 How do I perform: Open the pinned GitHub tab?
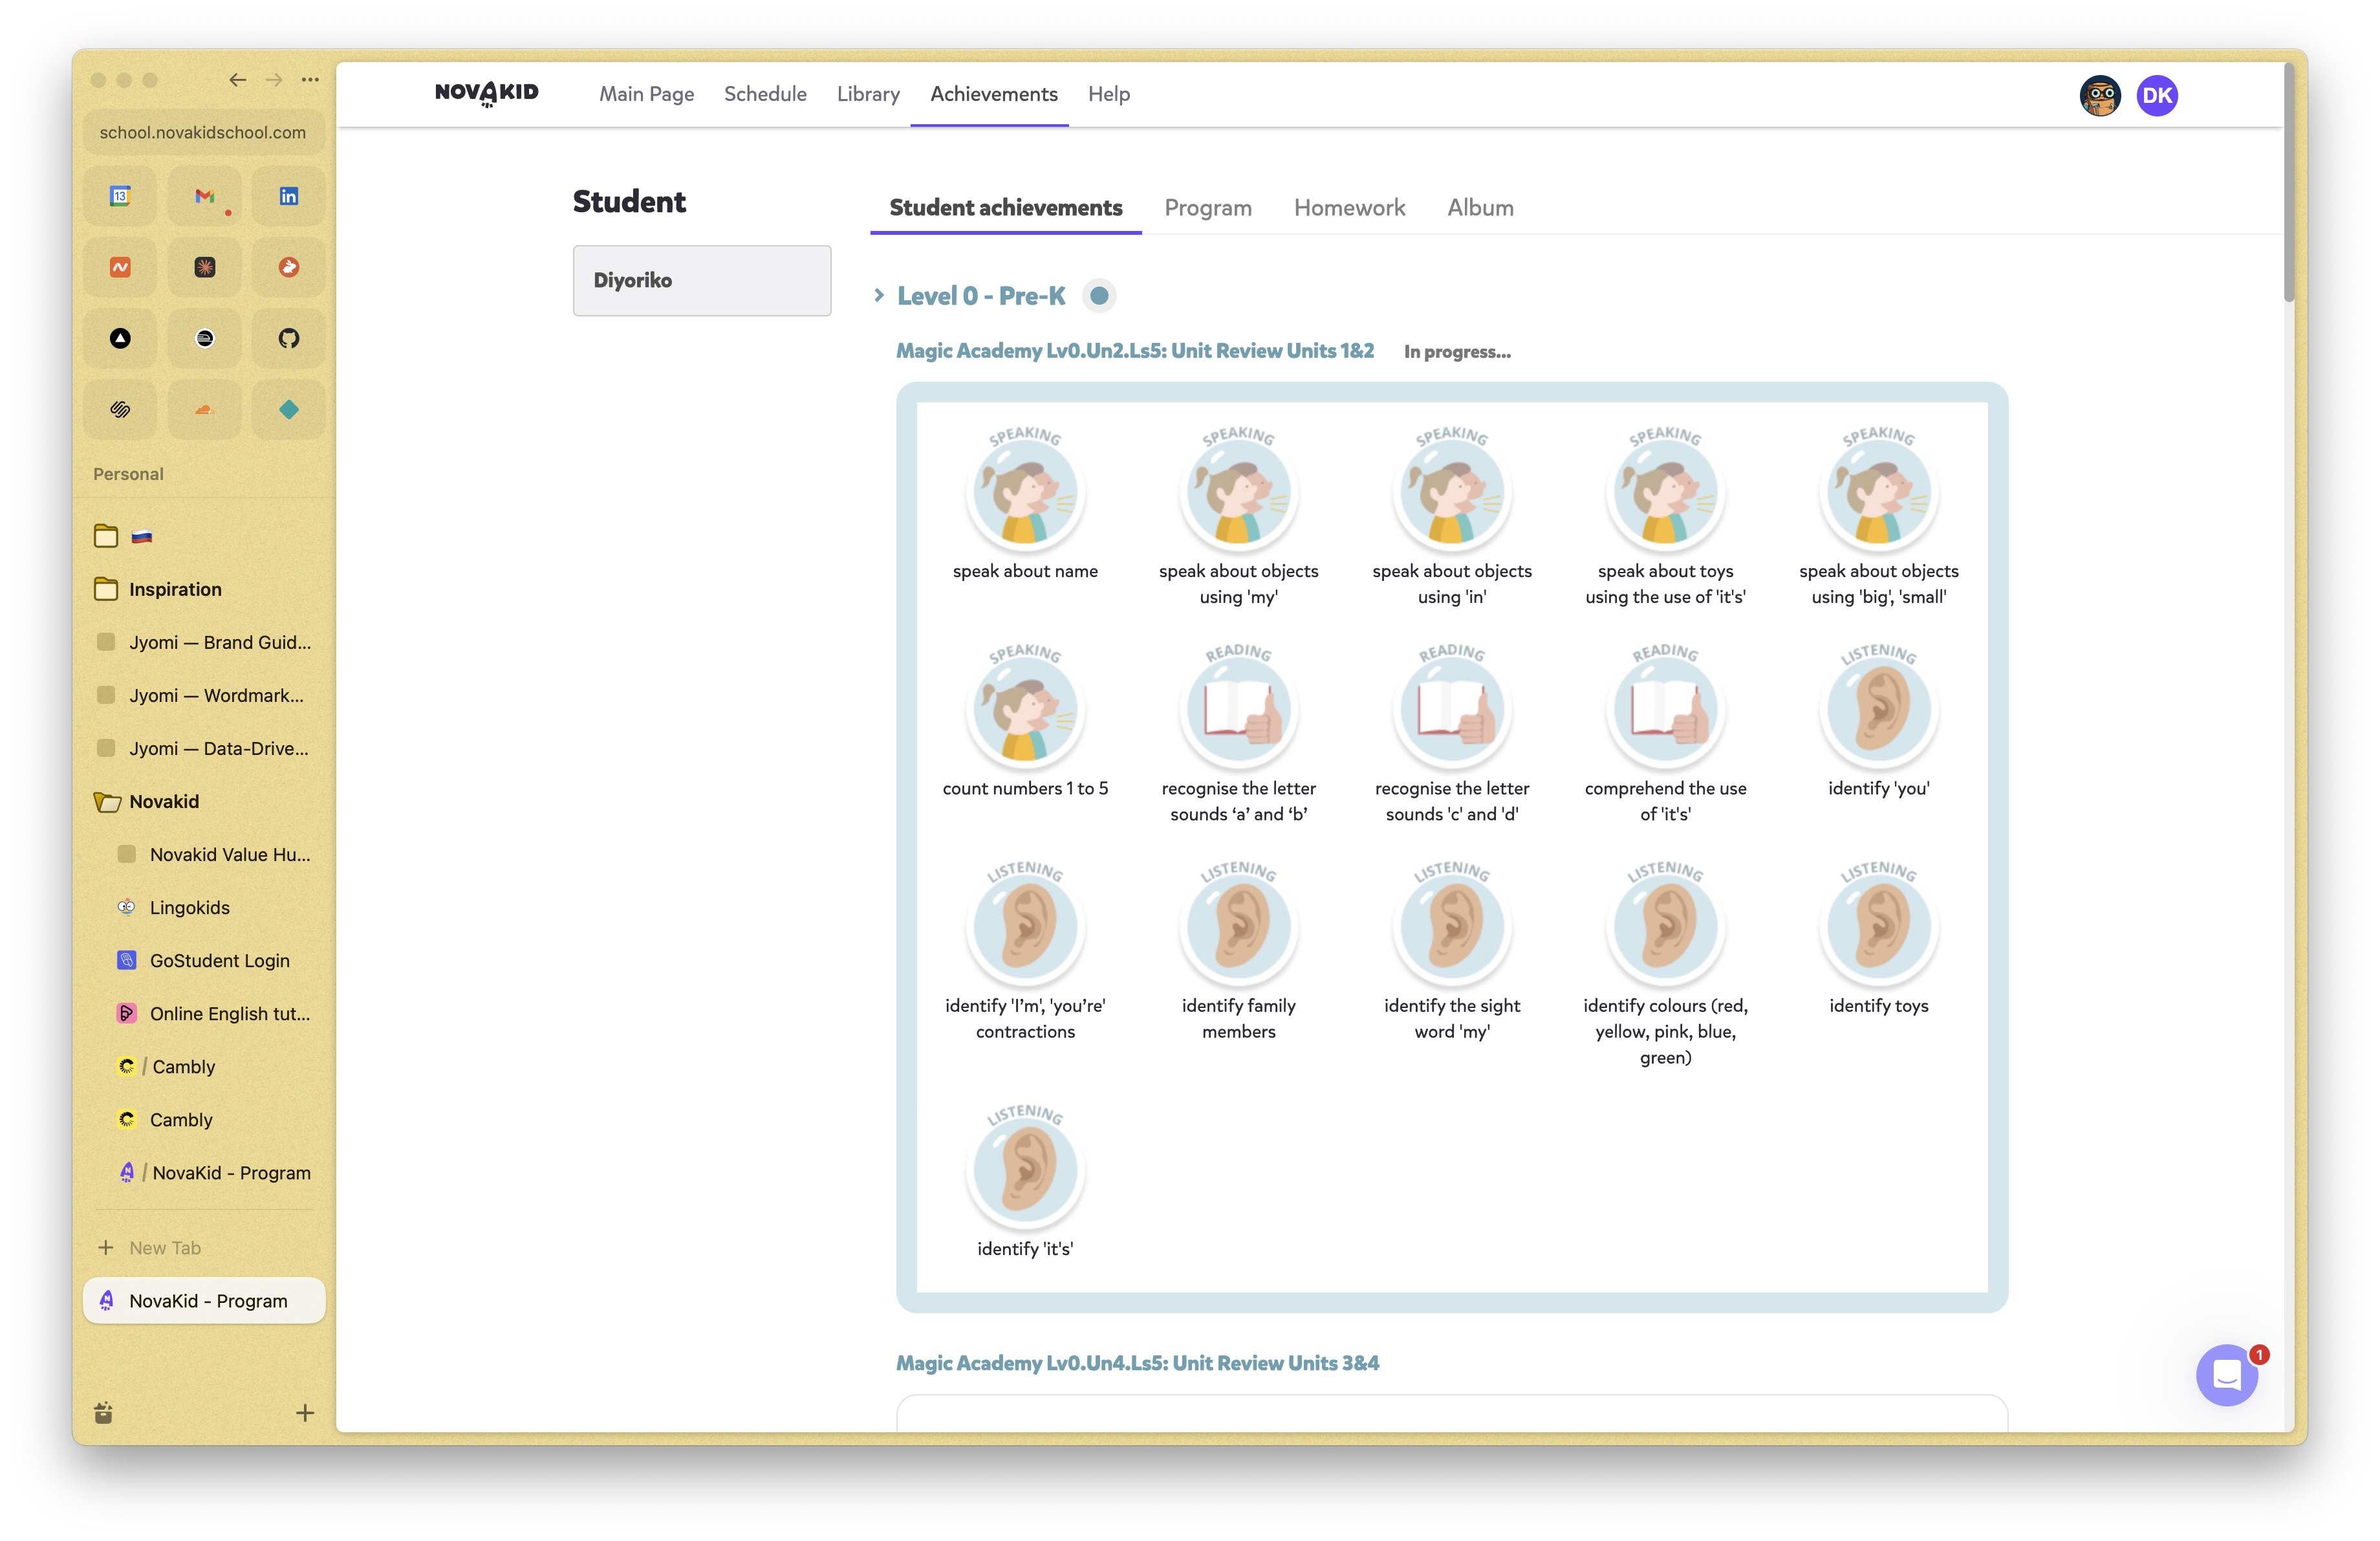pos(289,338)
